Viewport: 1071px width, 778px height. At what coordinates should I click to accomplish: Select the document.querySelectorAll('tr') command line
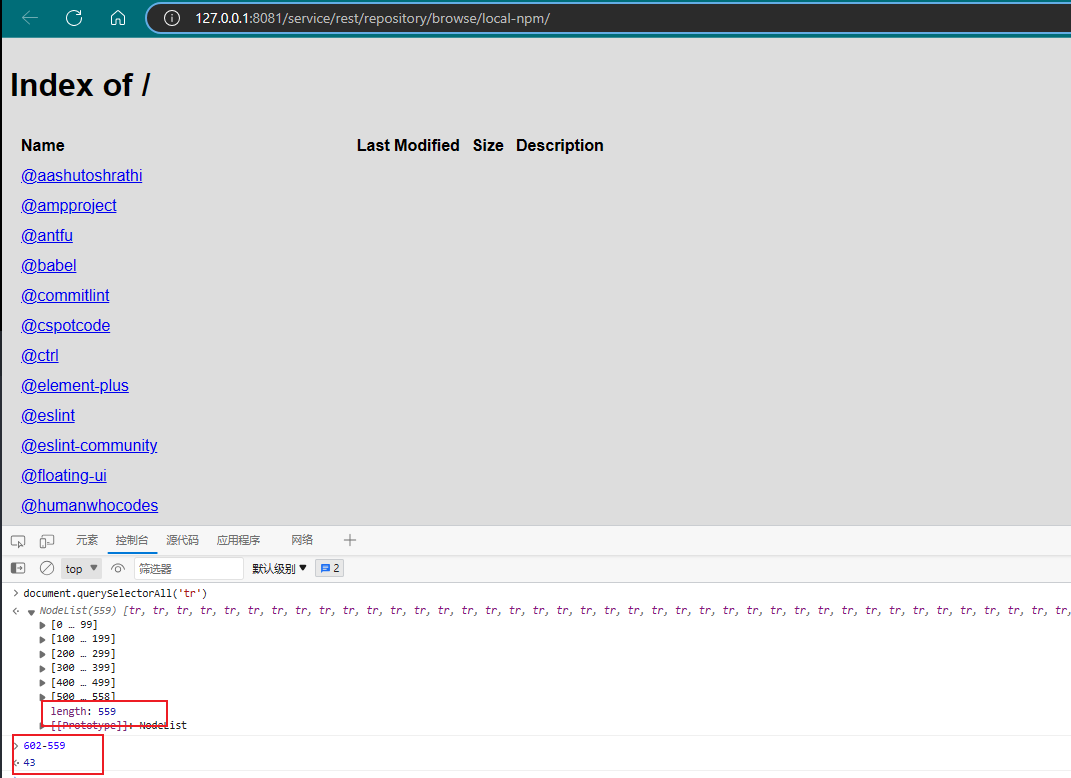[x=115, y=593]
